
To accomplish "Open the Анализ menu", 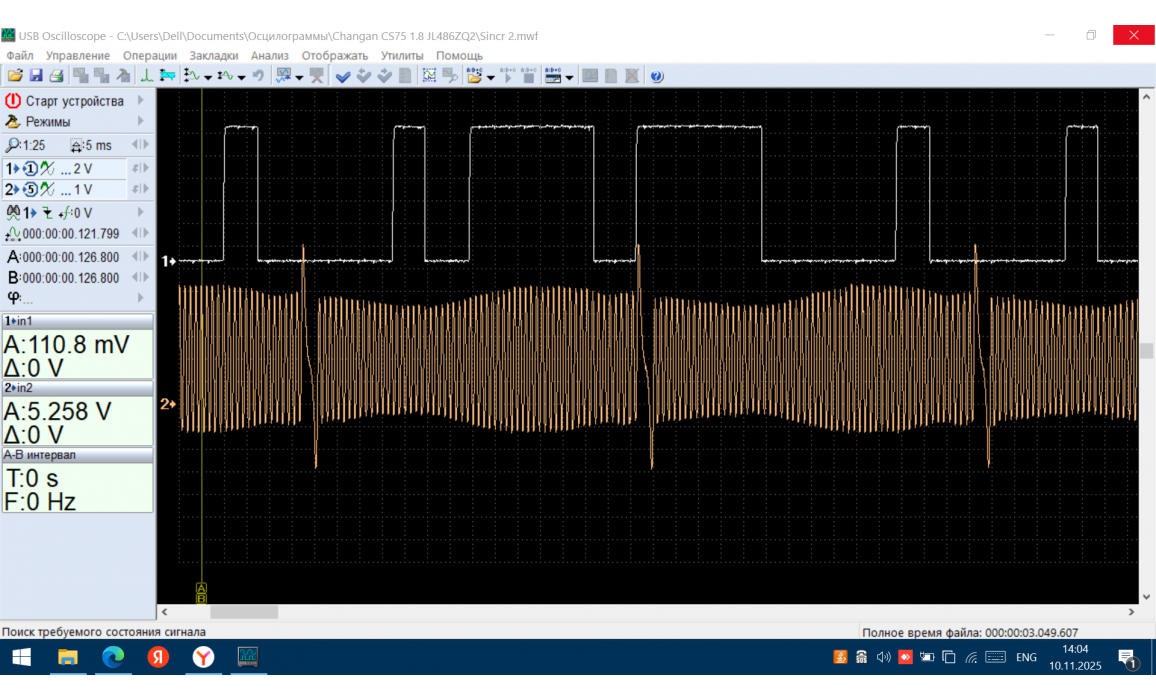I will click(x=269, y=55).
